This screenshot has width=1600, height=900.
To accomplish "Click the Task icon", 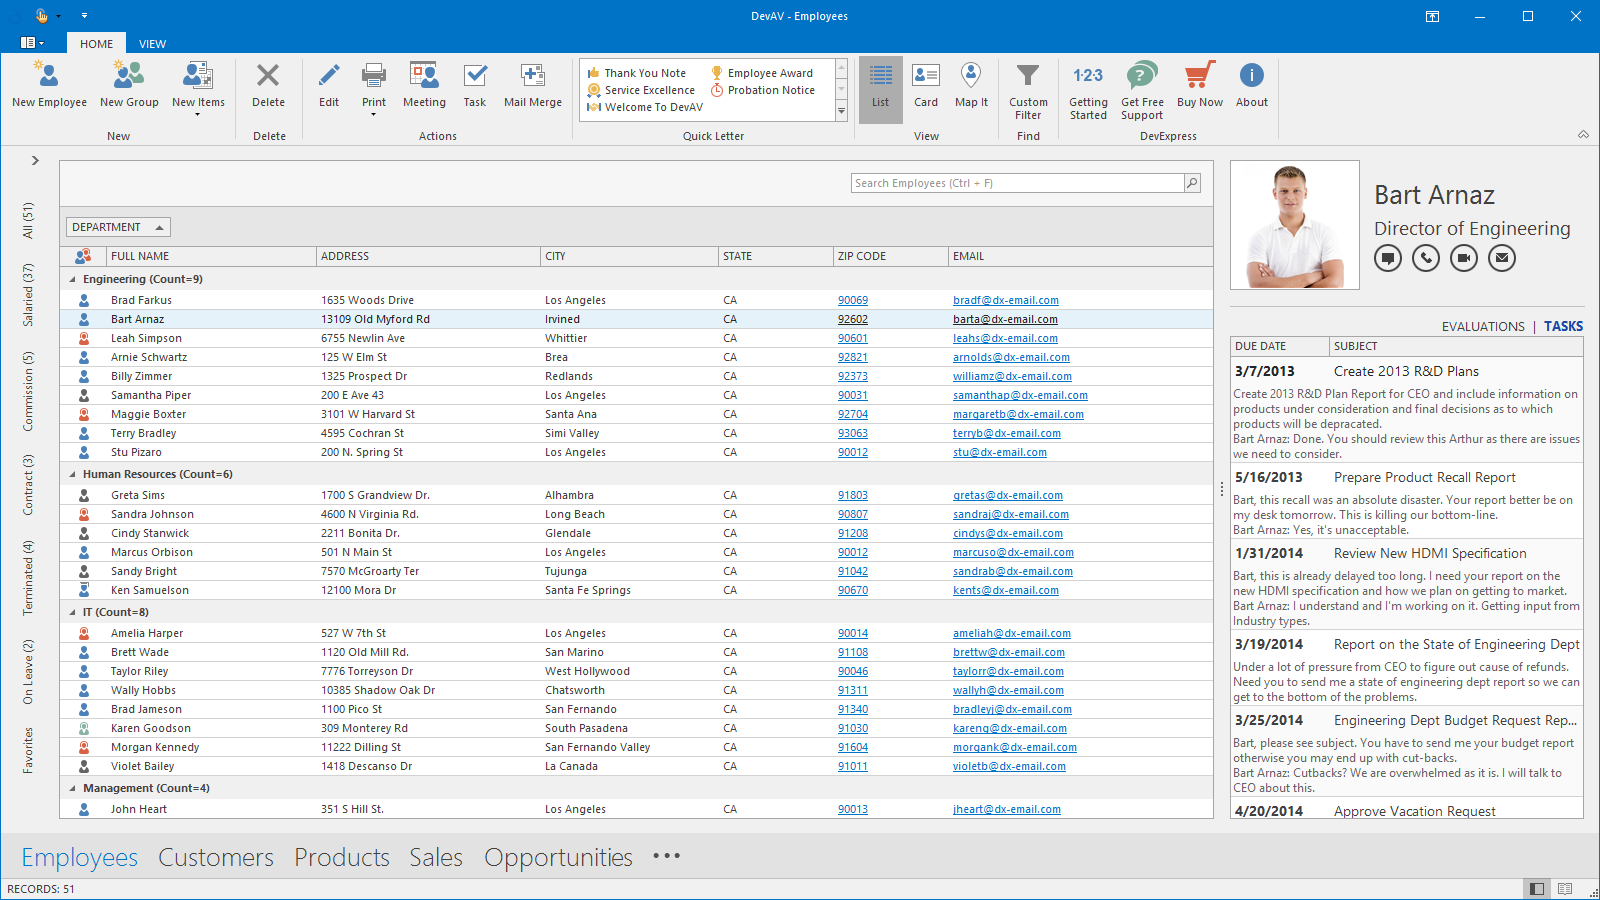I will (475, 84).
